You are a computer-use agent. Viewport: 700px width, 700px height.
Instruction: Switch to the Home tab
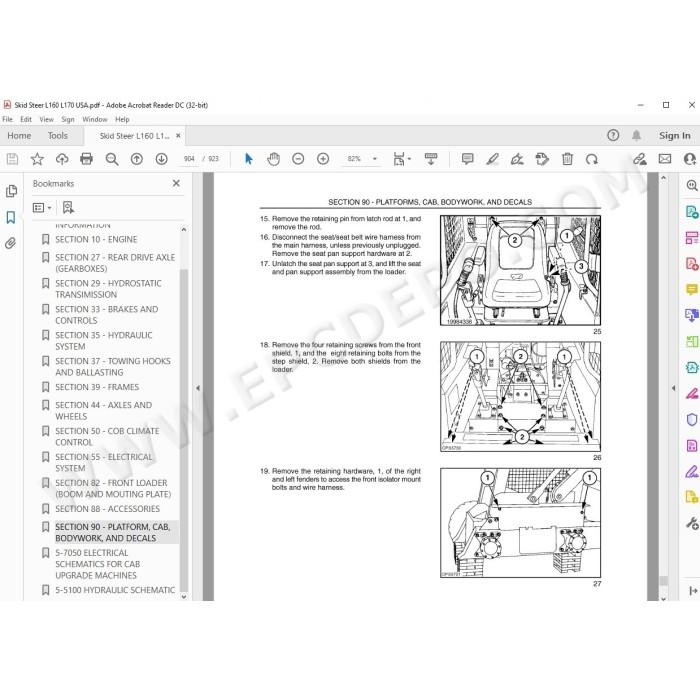tap(19, 136)
